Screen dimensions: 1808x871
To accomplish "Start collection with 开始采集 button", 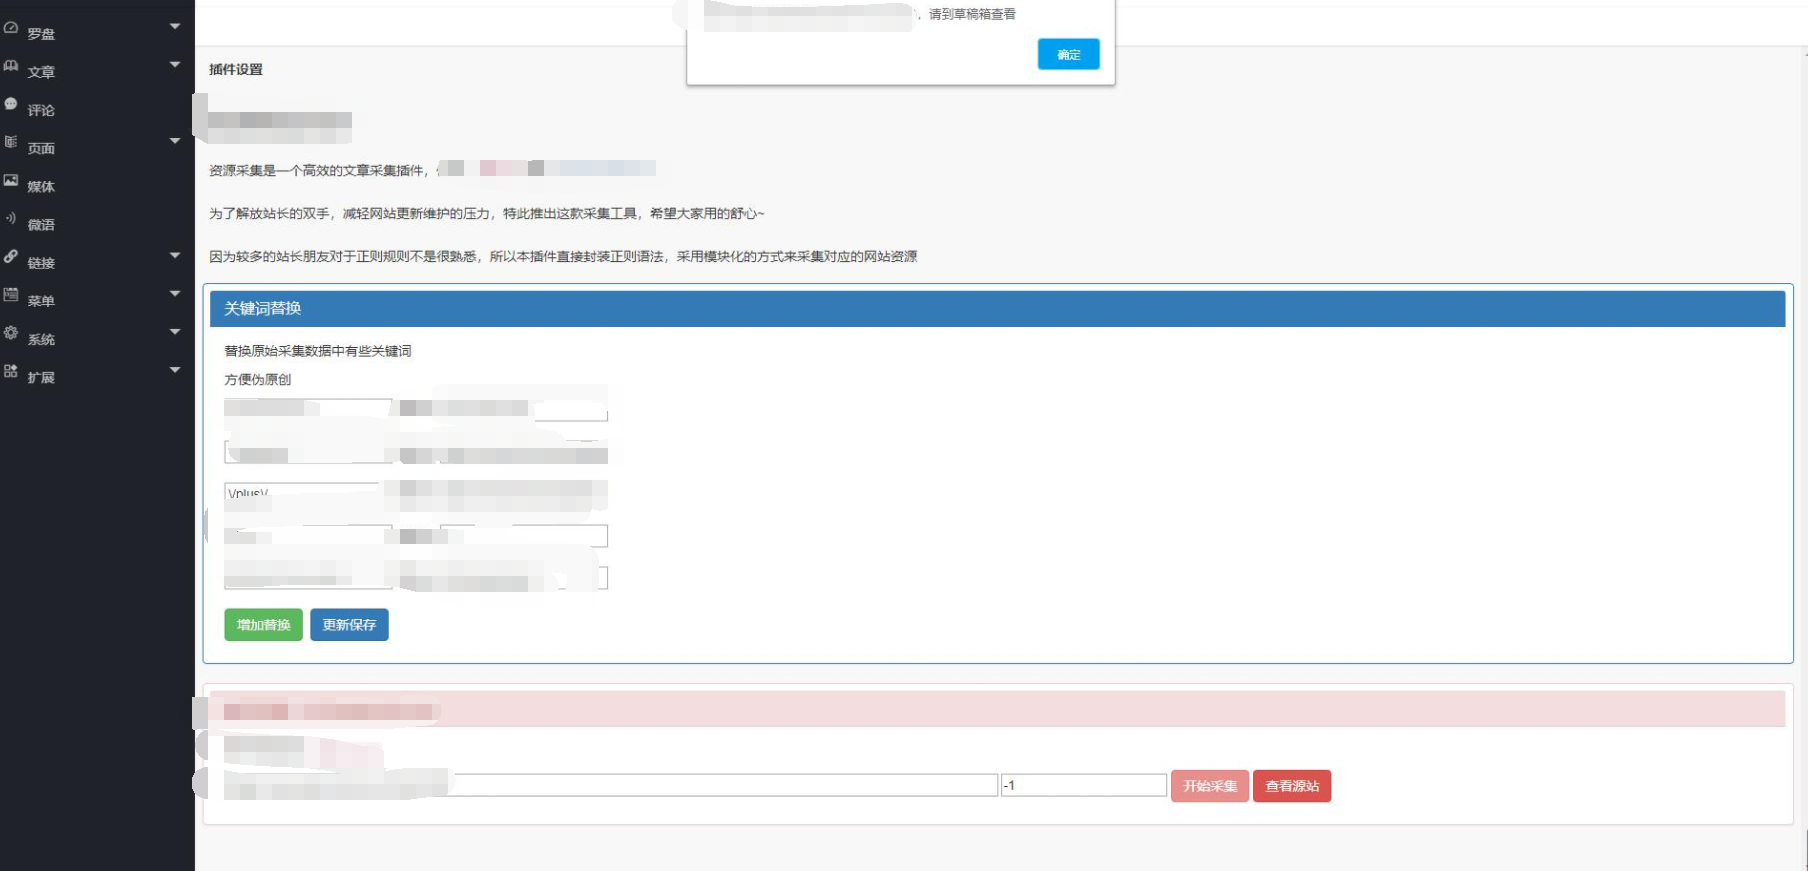I will coord(1209,786).
